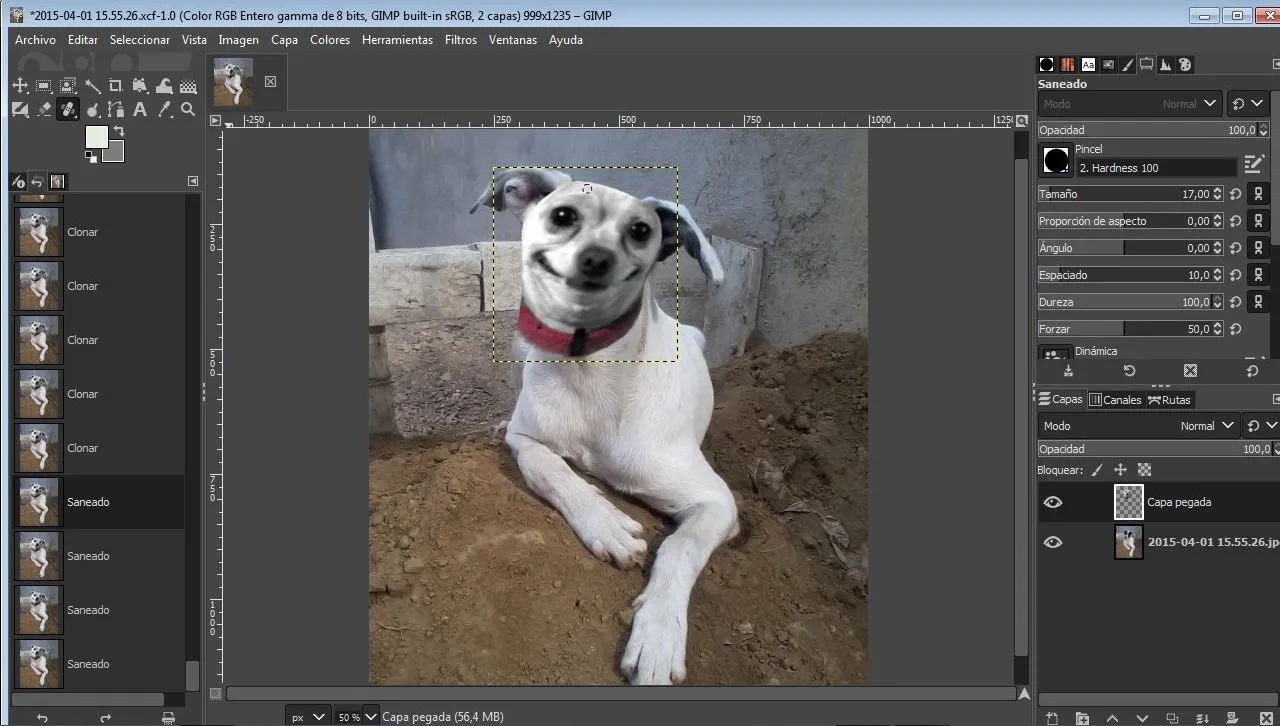Select the Warp Transform tool
Viewport: 1280px width, 726px height.
[x=164, y=86]
